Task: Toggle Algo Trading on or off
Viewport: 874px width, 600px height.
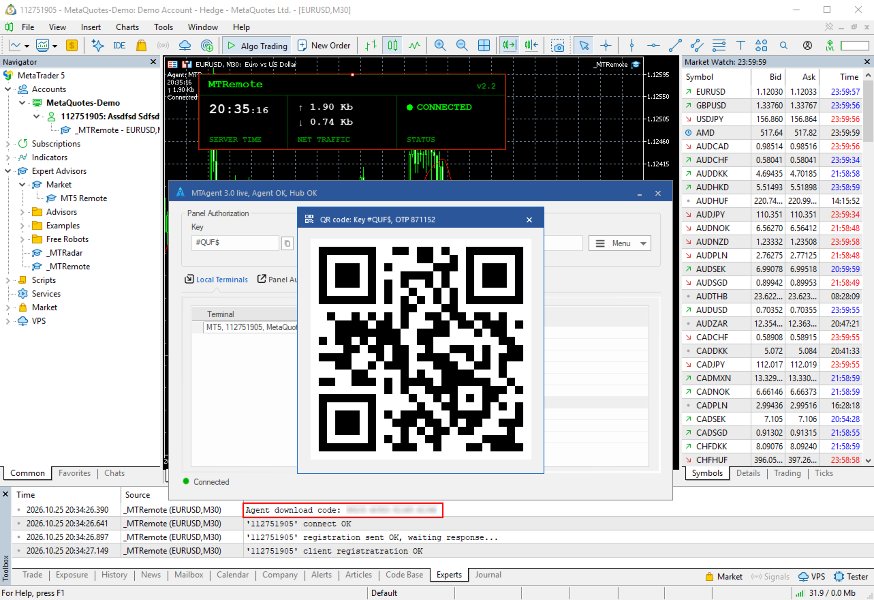Action: click(x=257, y=45)
